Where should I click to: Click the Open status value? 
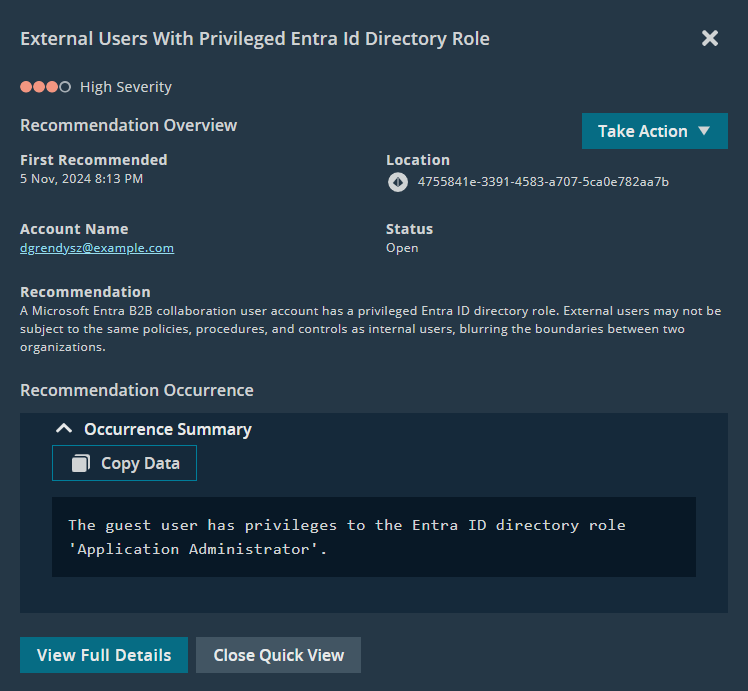pyautogui.click(x=402, y=248)
